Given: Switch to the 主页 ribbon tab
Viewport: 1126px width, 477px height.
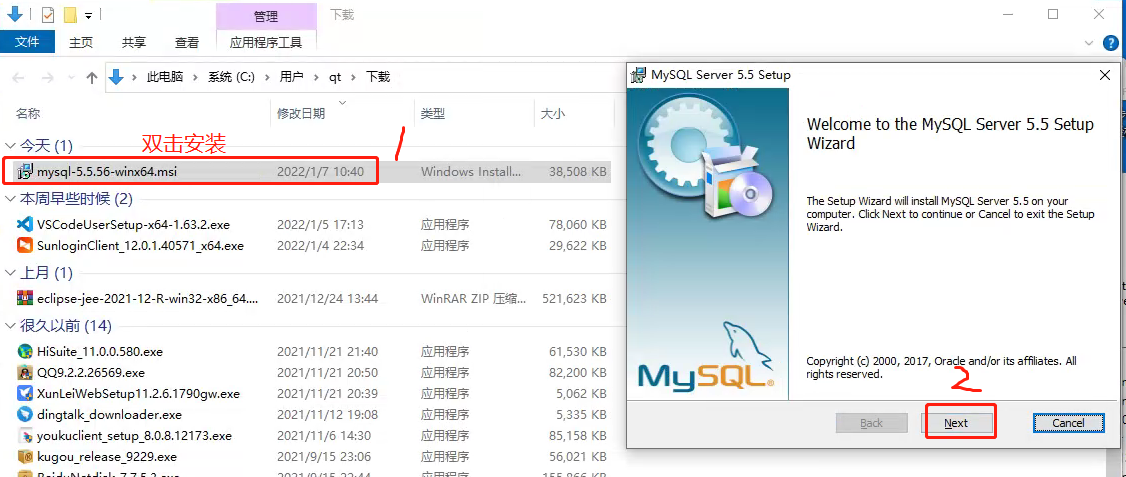Looking at the screenshot, I should pyautogui.click(x=80, y=42).
